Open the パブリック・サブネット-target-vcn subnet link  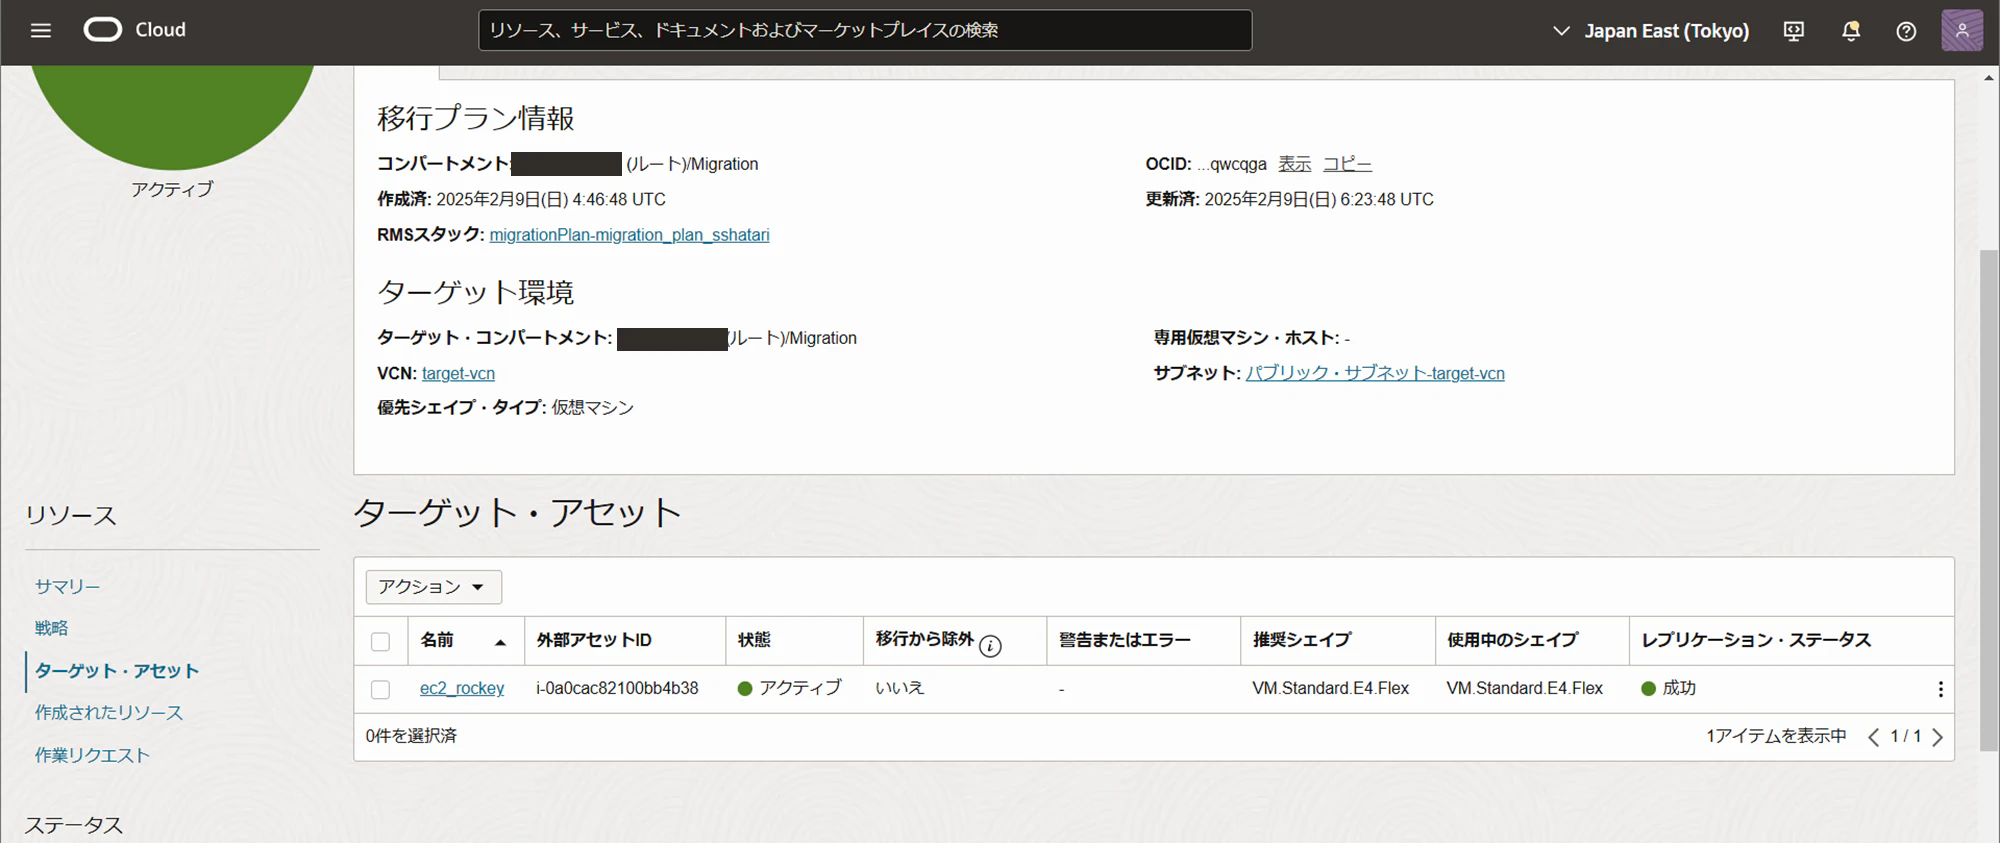coord(1375,373)
